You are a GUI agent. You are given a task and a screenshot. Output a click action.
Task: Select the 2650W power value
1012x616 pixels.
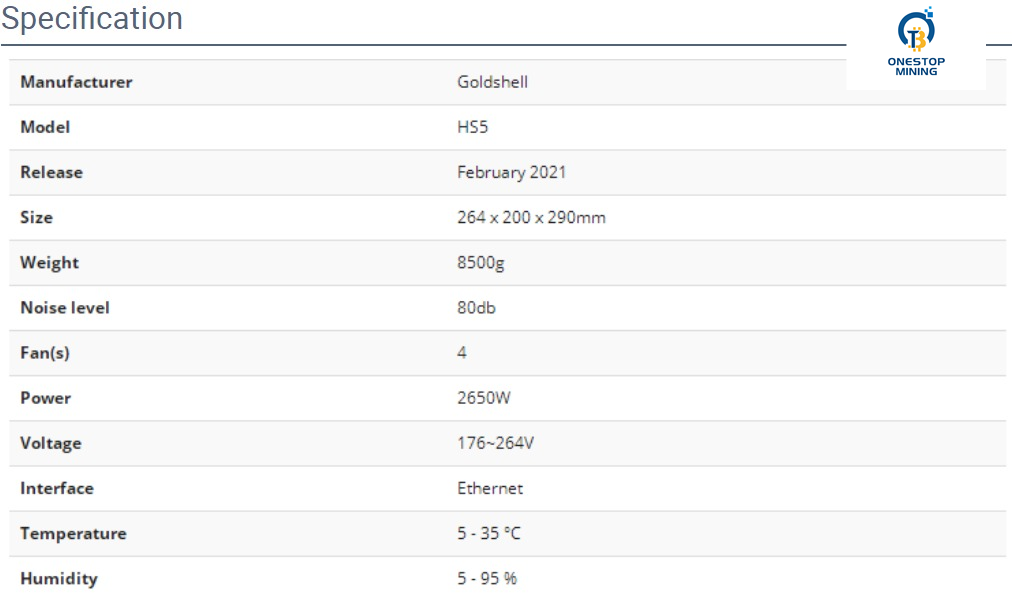point(484,397)
